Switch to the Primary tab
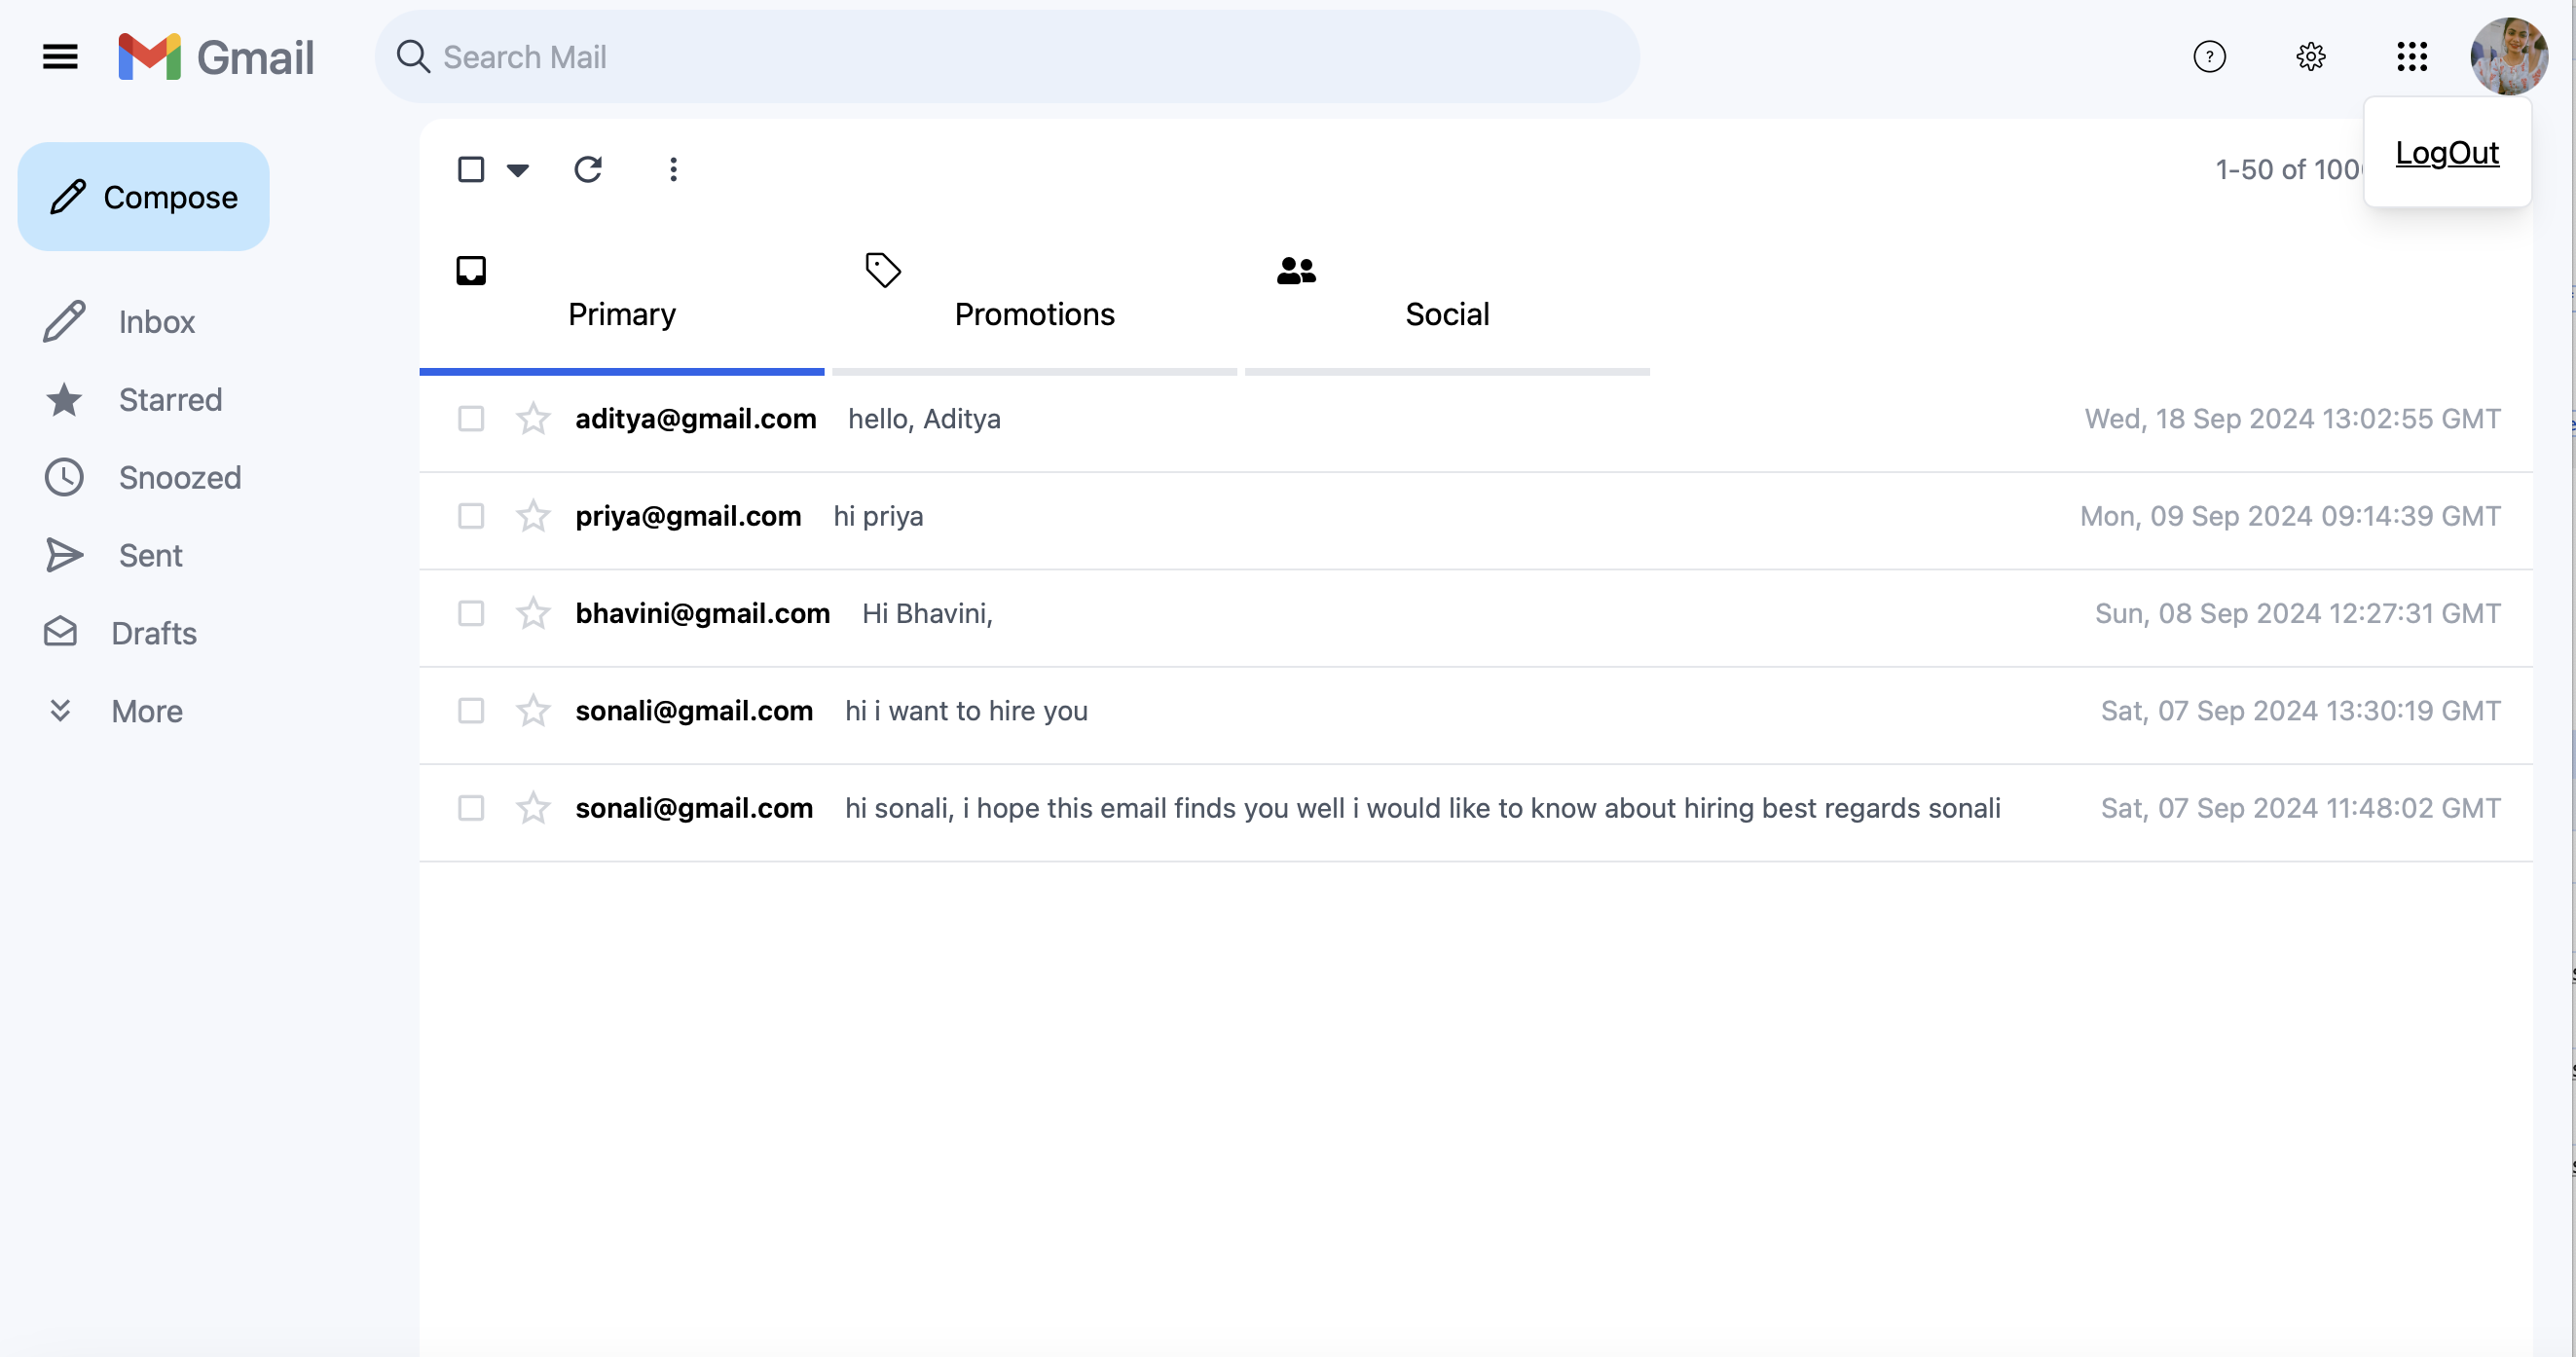This screenshot has width=2576, height=1357. 622,308
